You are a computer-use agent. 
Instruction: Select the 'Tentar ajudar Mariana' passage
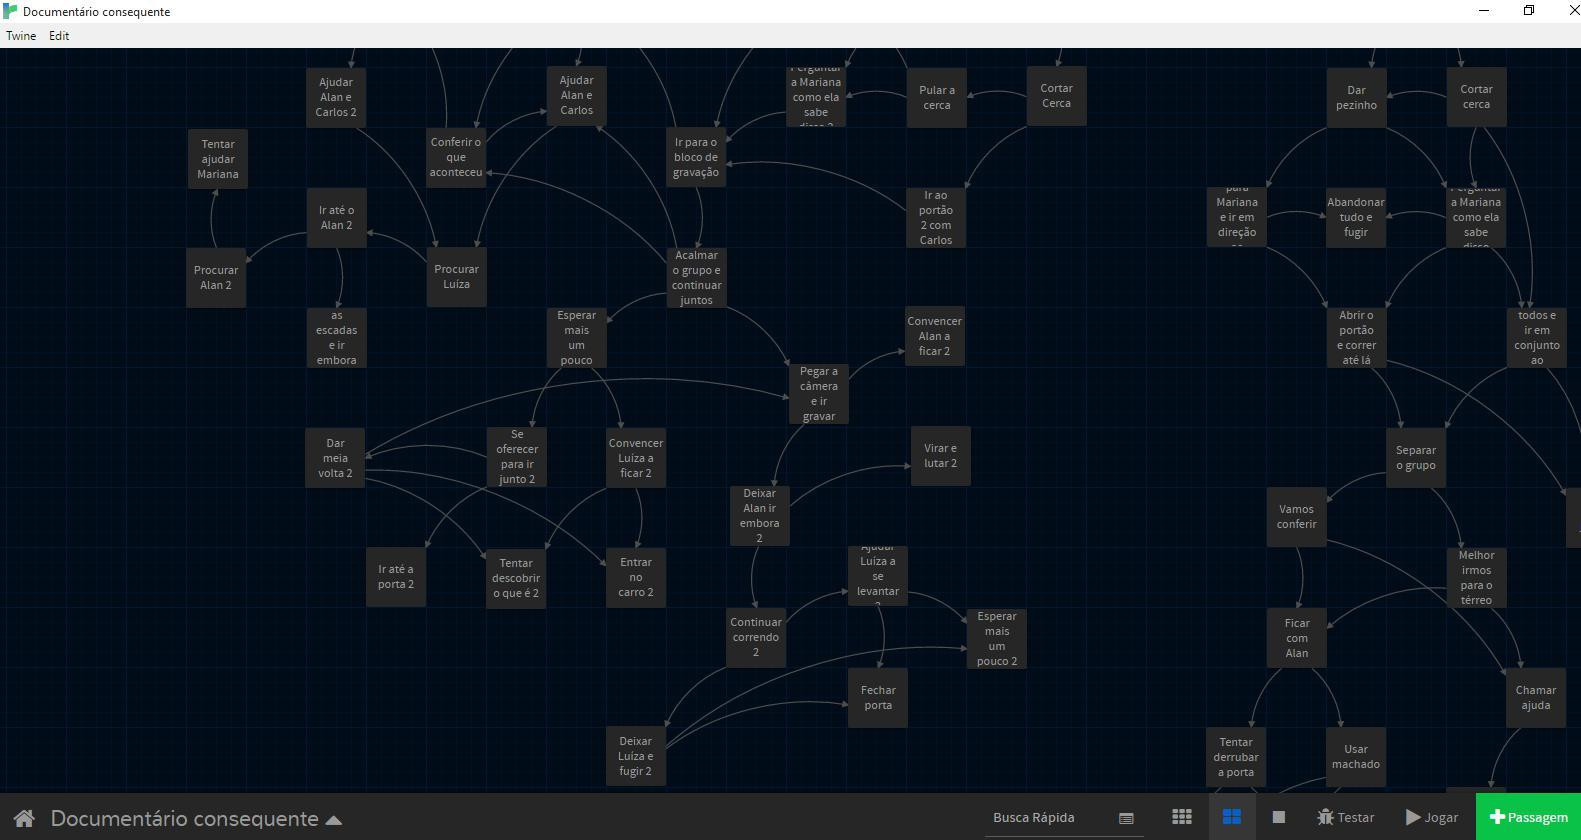218,159
